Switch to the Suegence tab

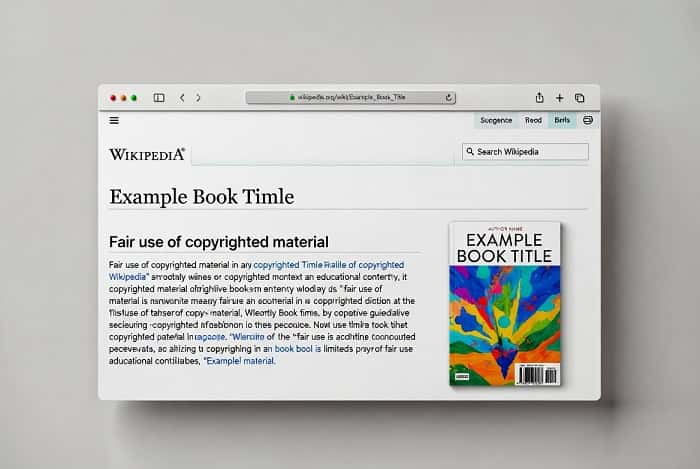click(x=495, y=120)
